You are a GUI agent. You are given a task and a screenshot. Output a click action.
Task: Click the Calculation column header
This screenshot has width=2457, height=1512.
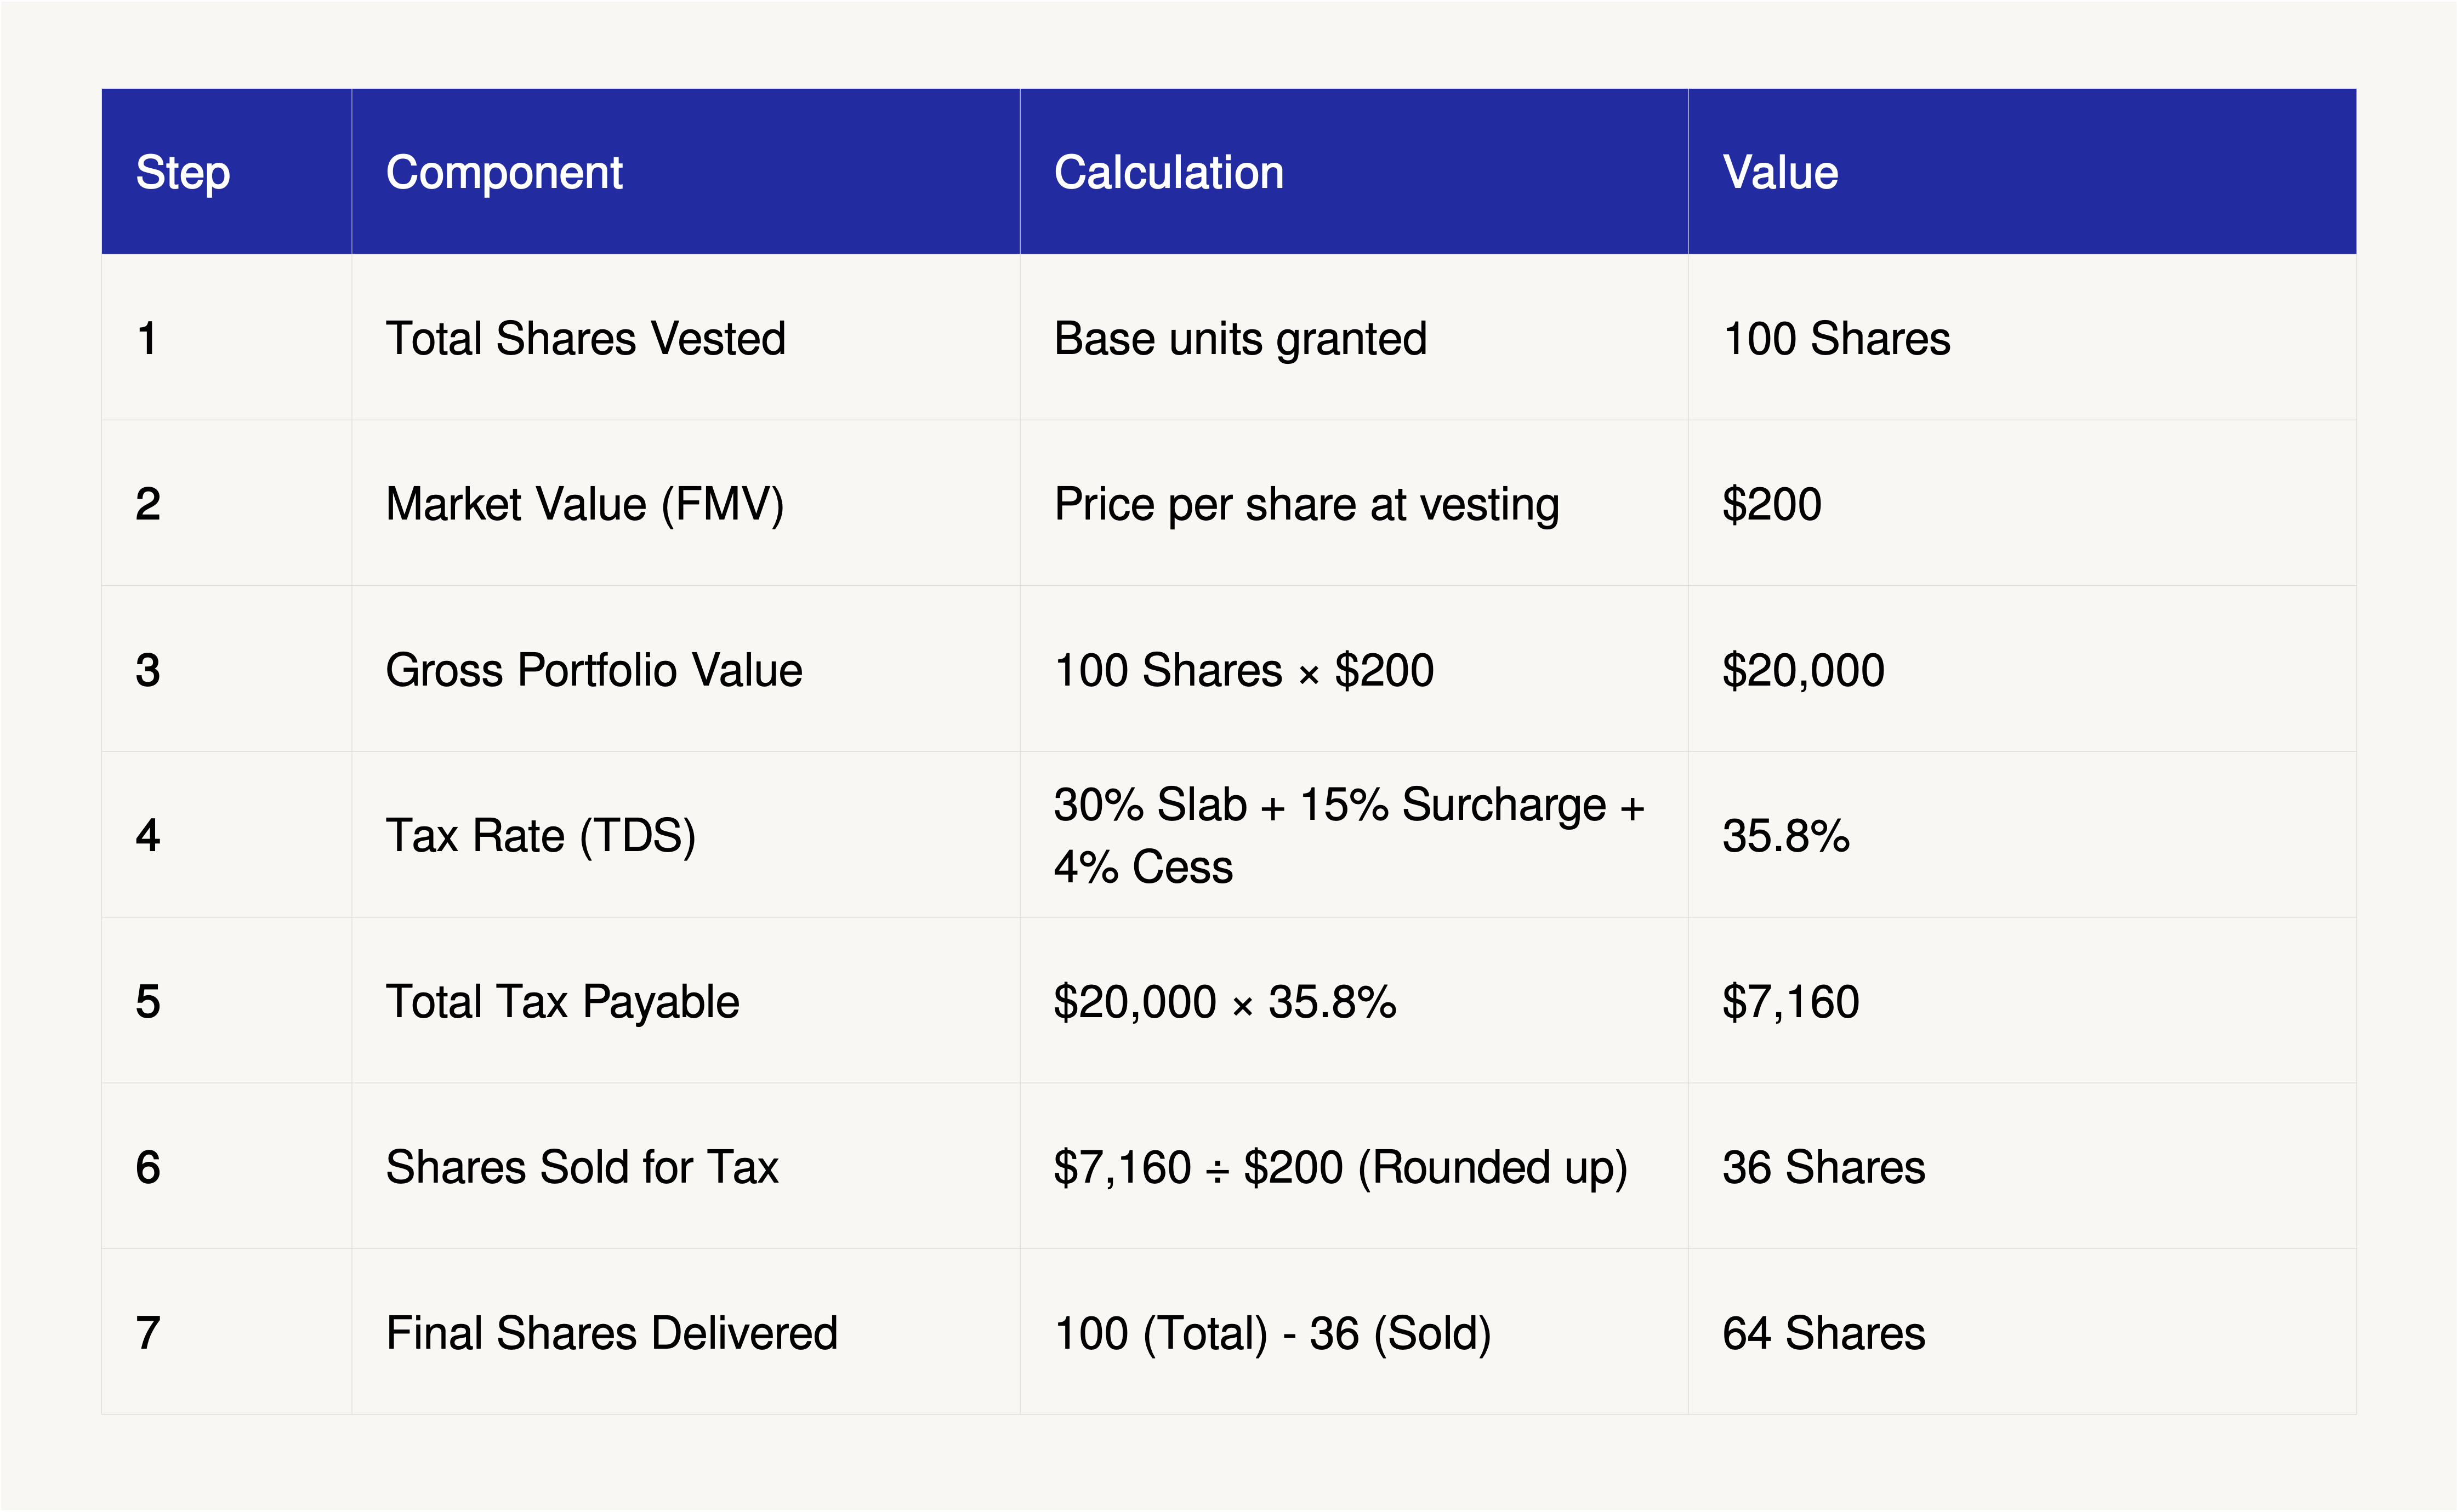(x=1354, y=171)
